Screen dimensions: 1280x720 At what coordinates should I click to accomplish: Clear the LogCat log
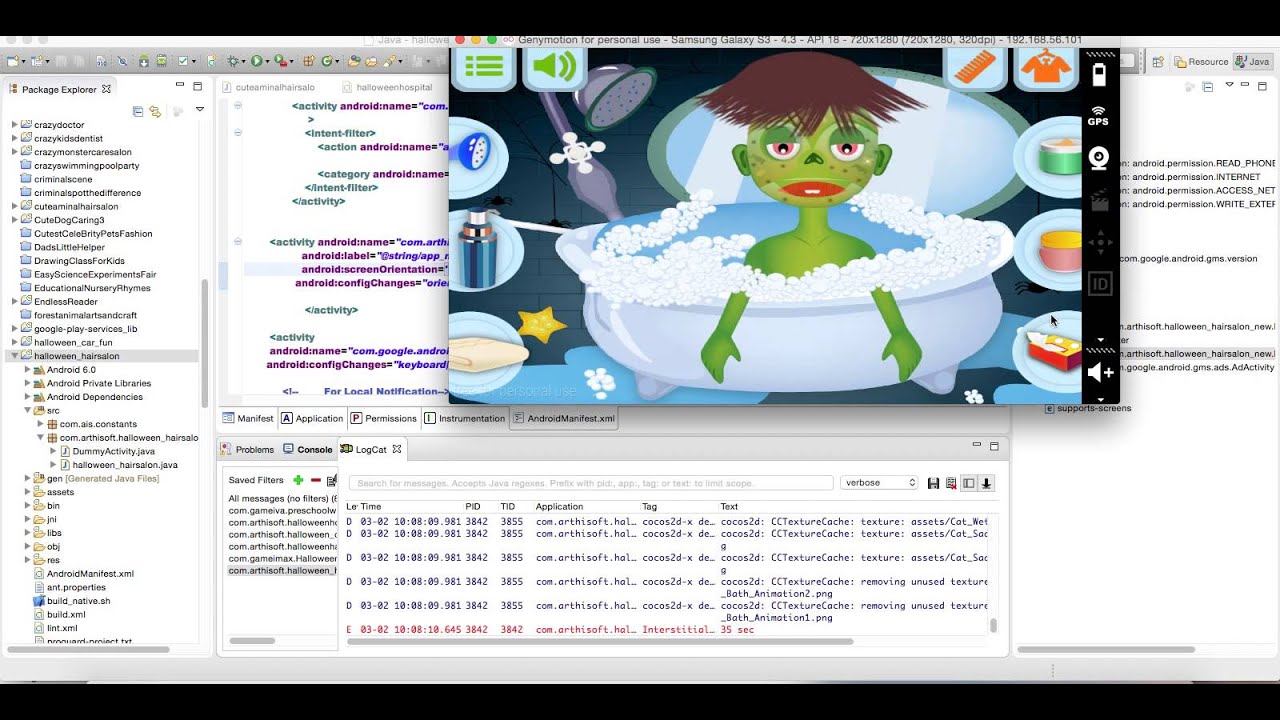[951, 483]
